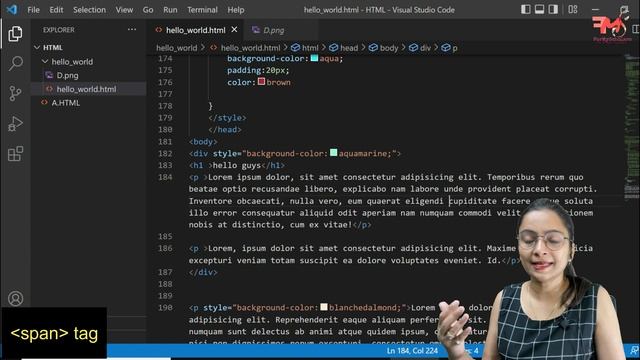Click the </head> closing tag text

click(x=225, y=130)
